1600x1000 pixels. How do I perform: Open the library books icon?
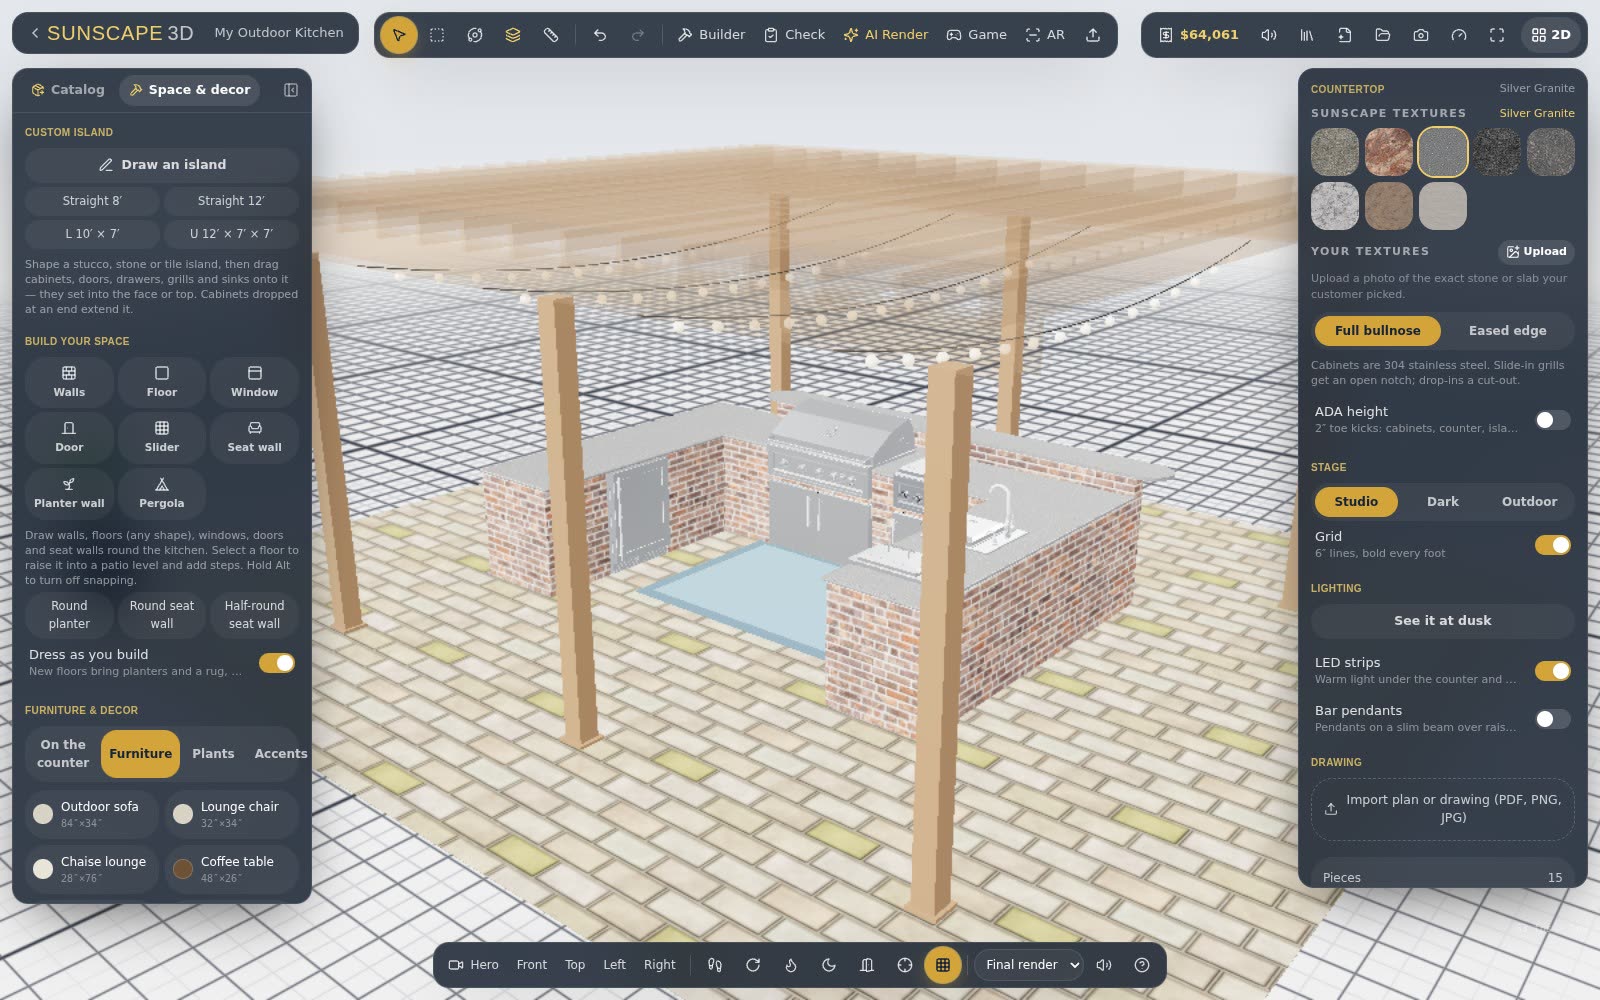[1307, 35]
